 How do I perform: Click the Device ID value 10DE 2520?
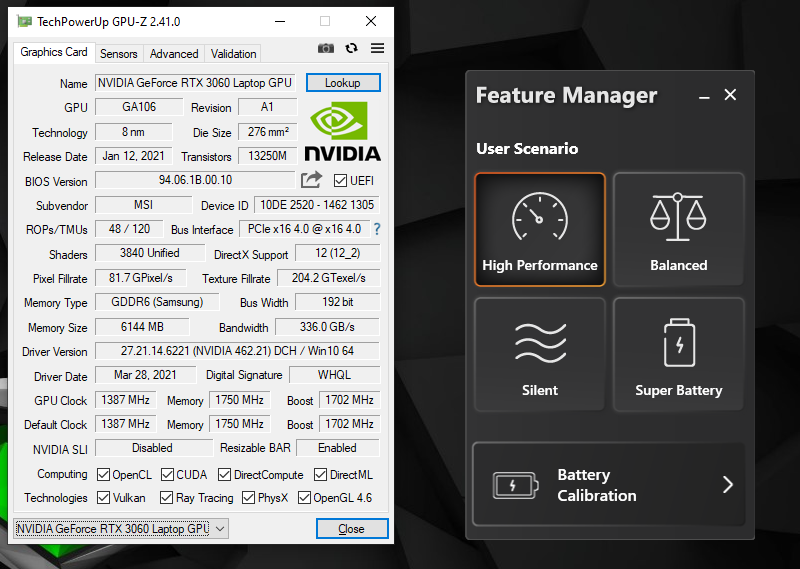317,205
